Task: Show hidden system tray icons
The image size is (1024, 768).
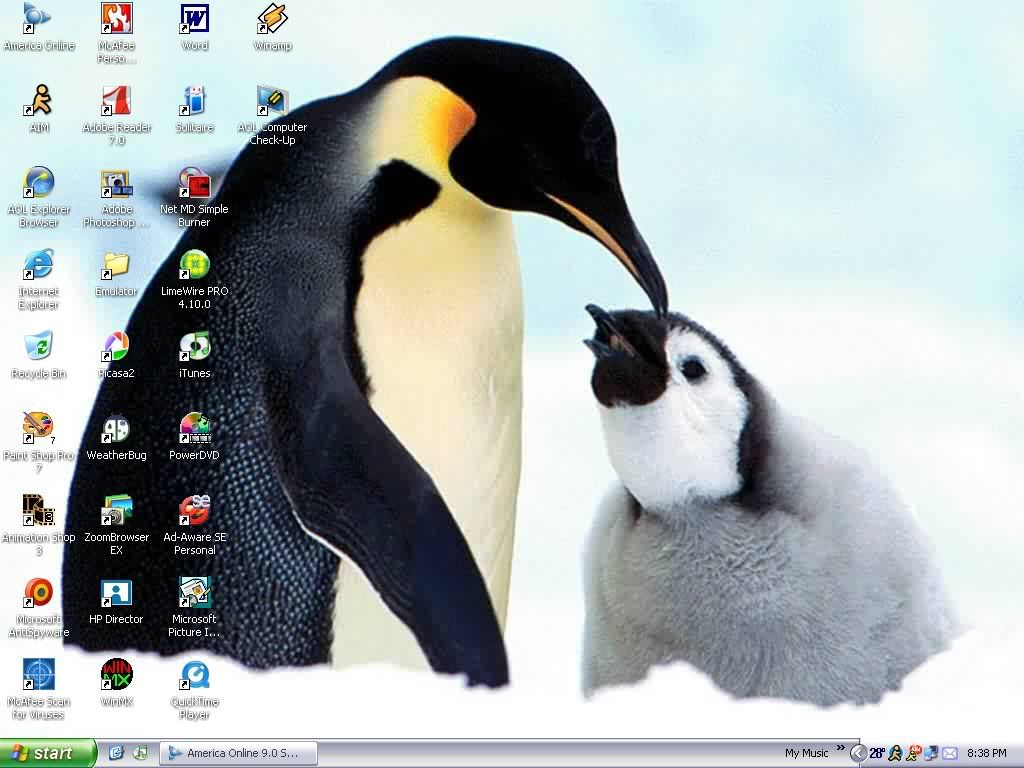Action: (857, 753)
